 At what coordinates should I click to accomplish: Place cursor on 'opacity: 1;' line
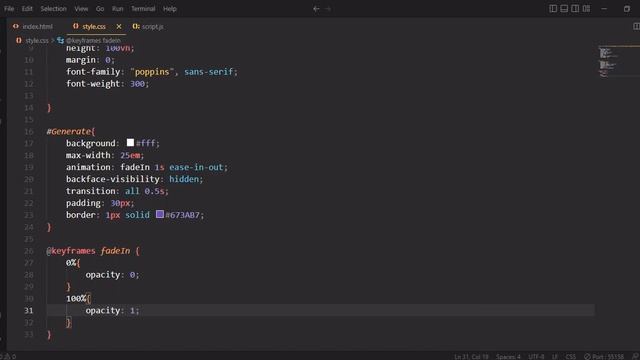(112, 311)
